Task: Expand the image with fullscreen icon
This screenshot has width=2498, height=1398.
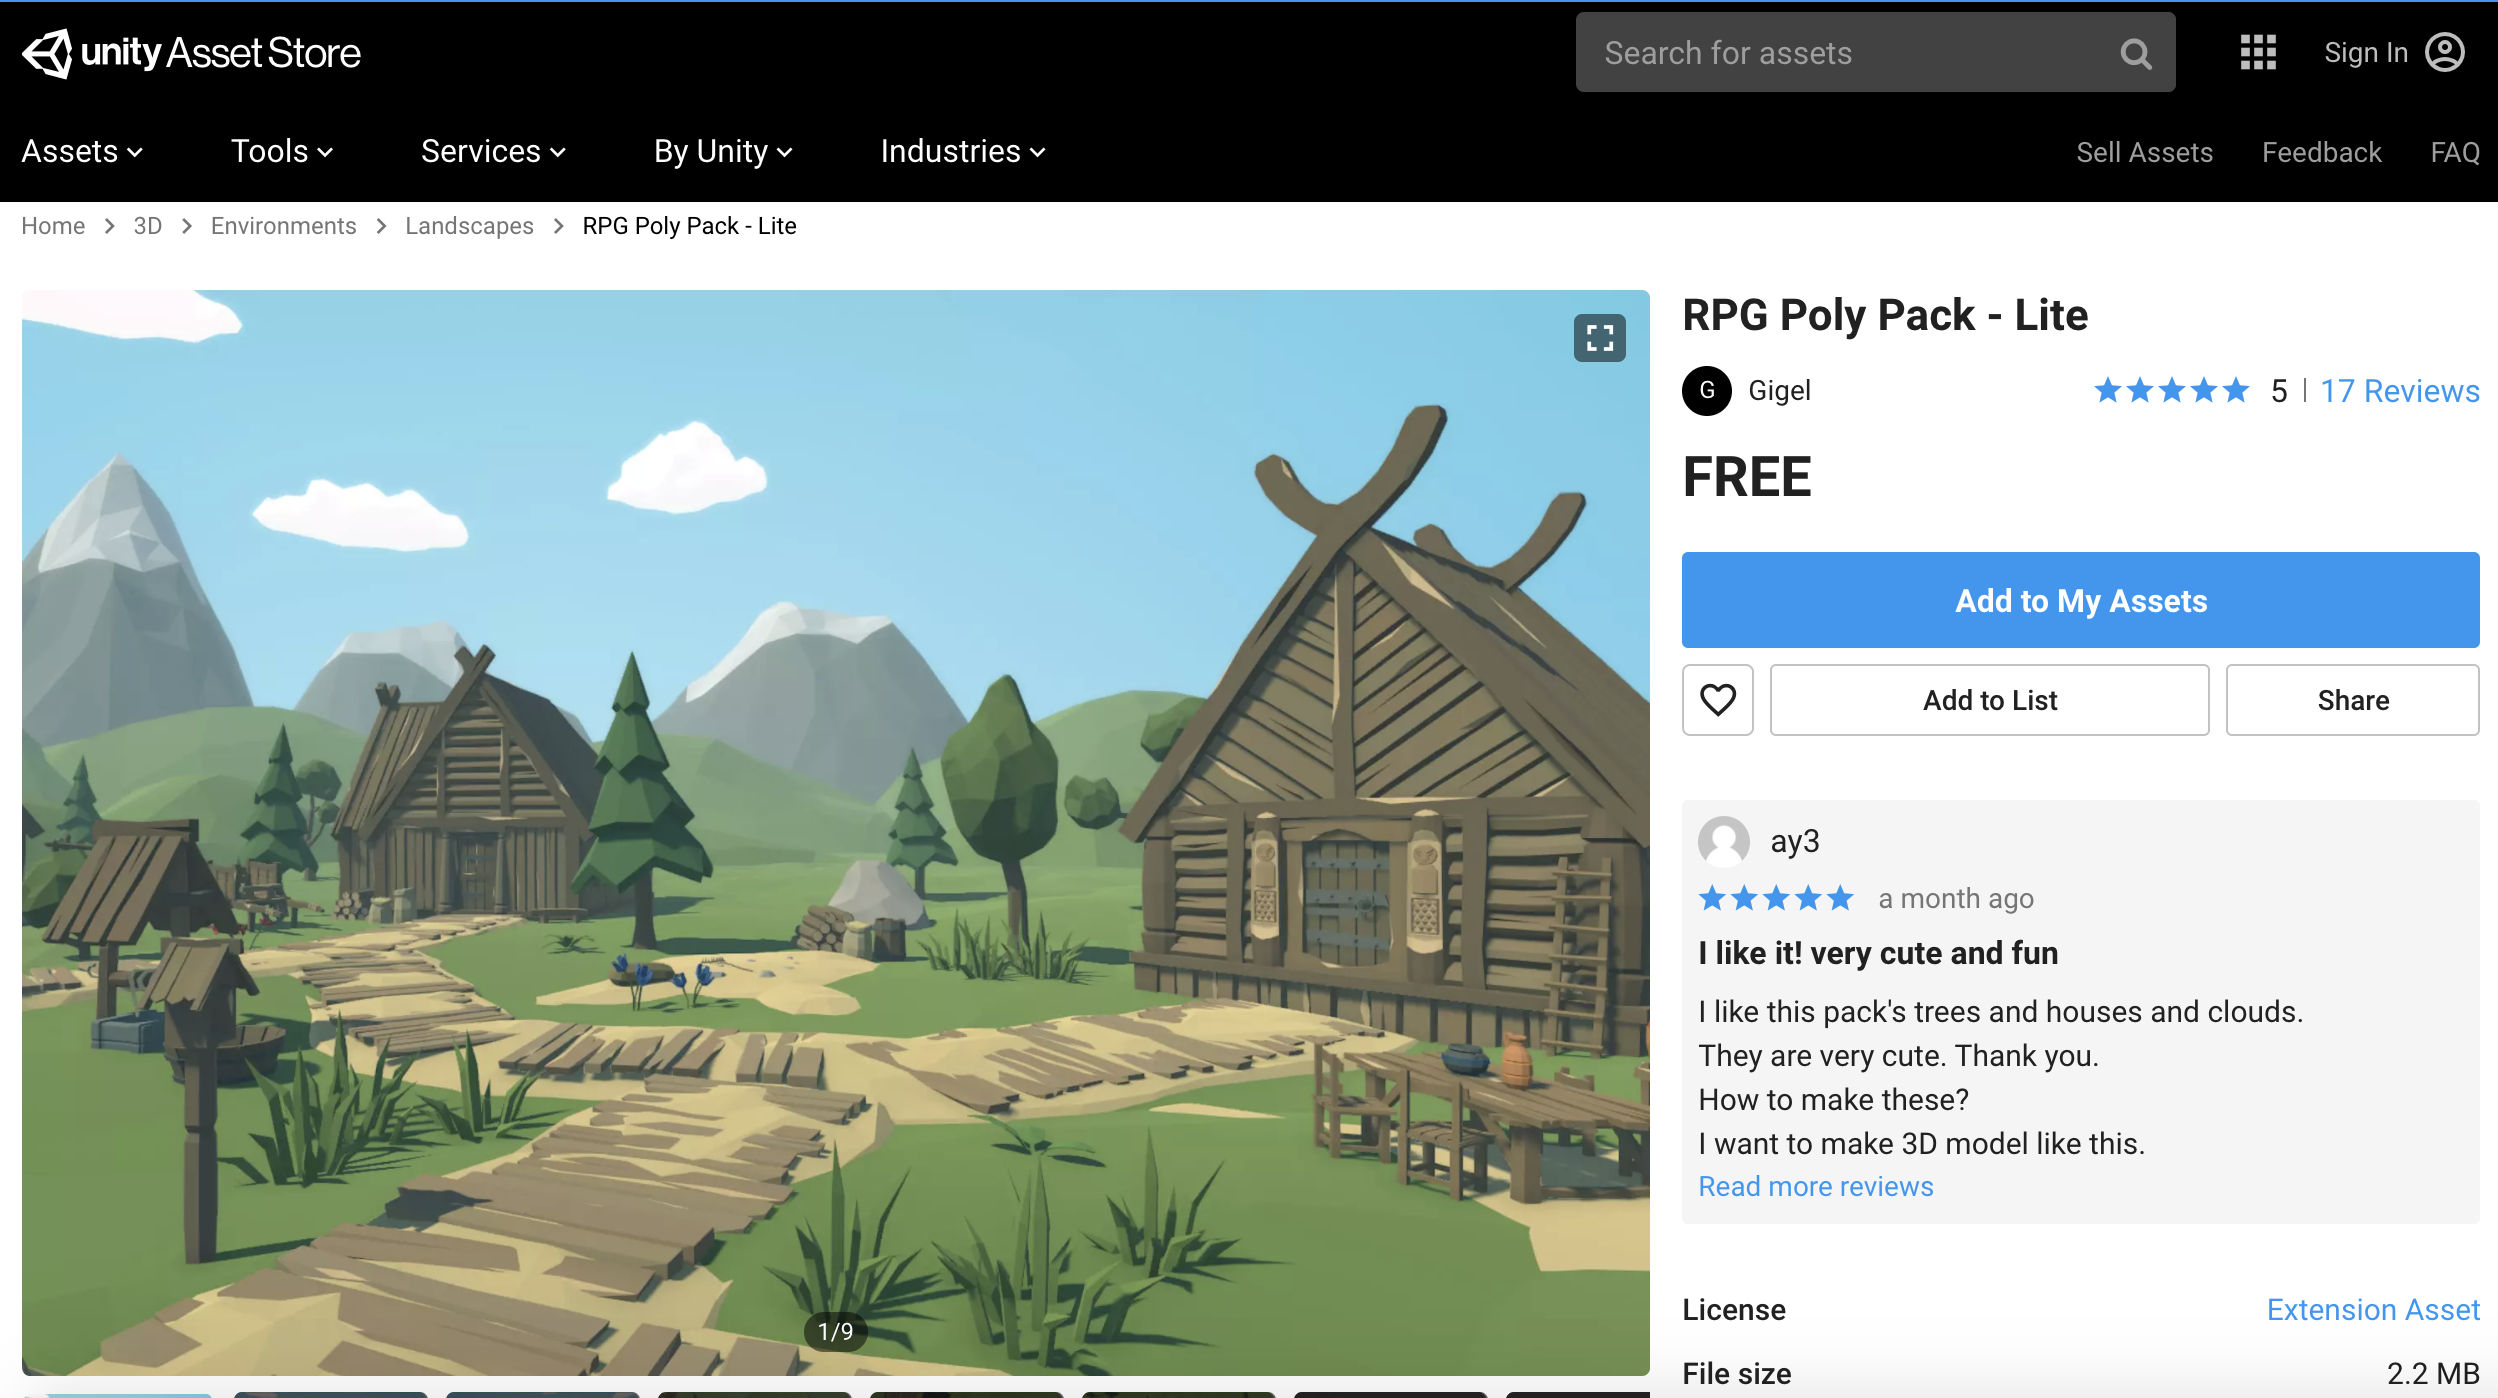Action: coord(1599,338)
